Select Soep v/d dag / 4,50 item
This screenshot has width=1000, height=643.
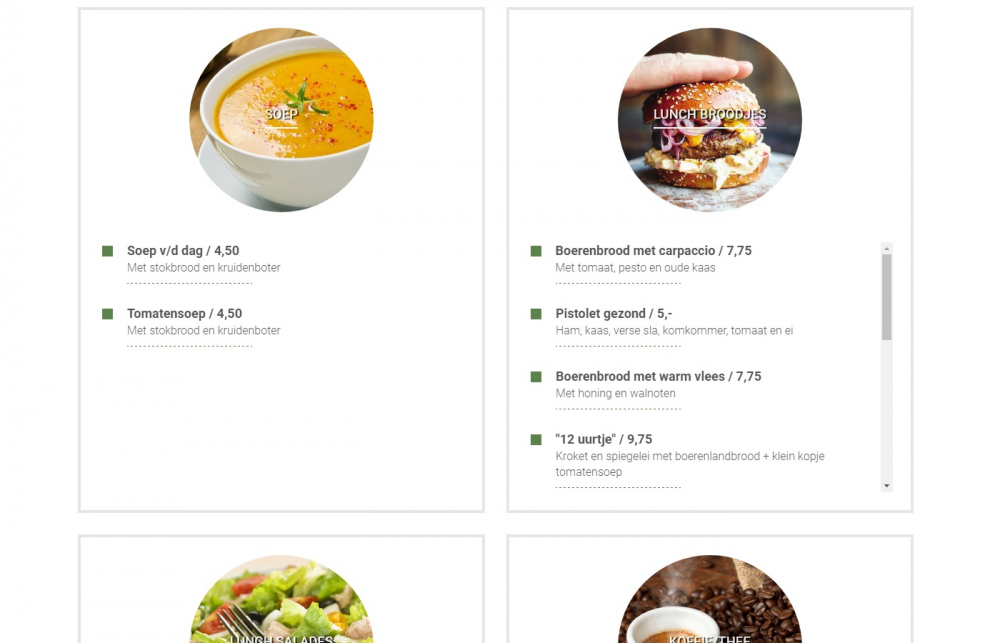point(183,251)
